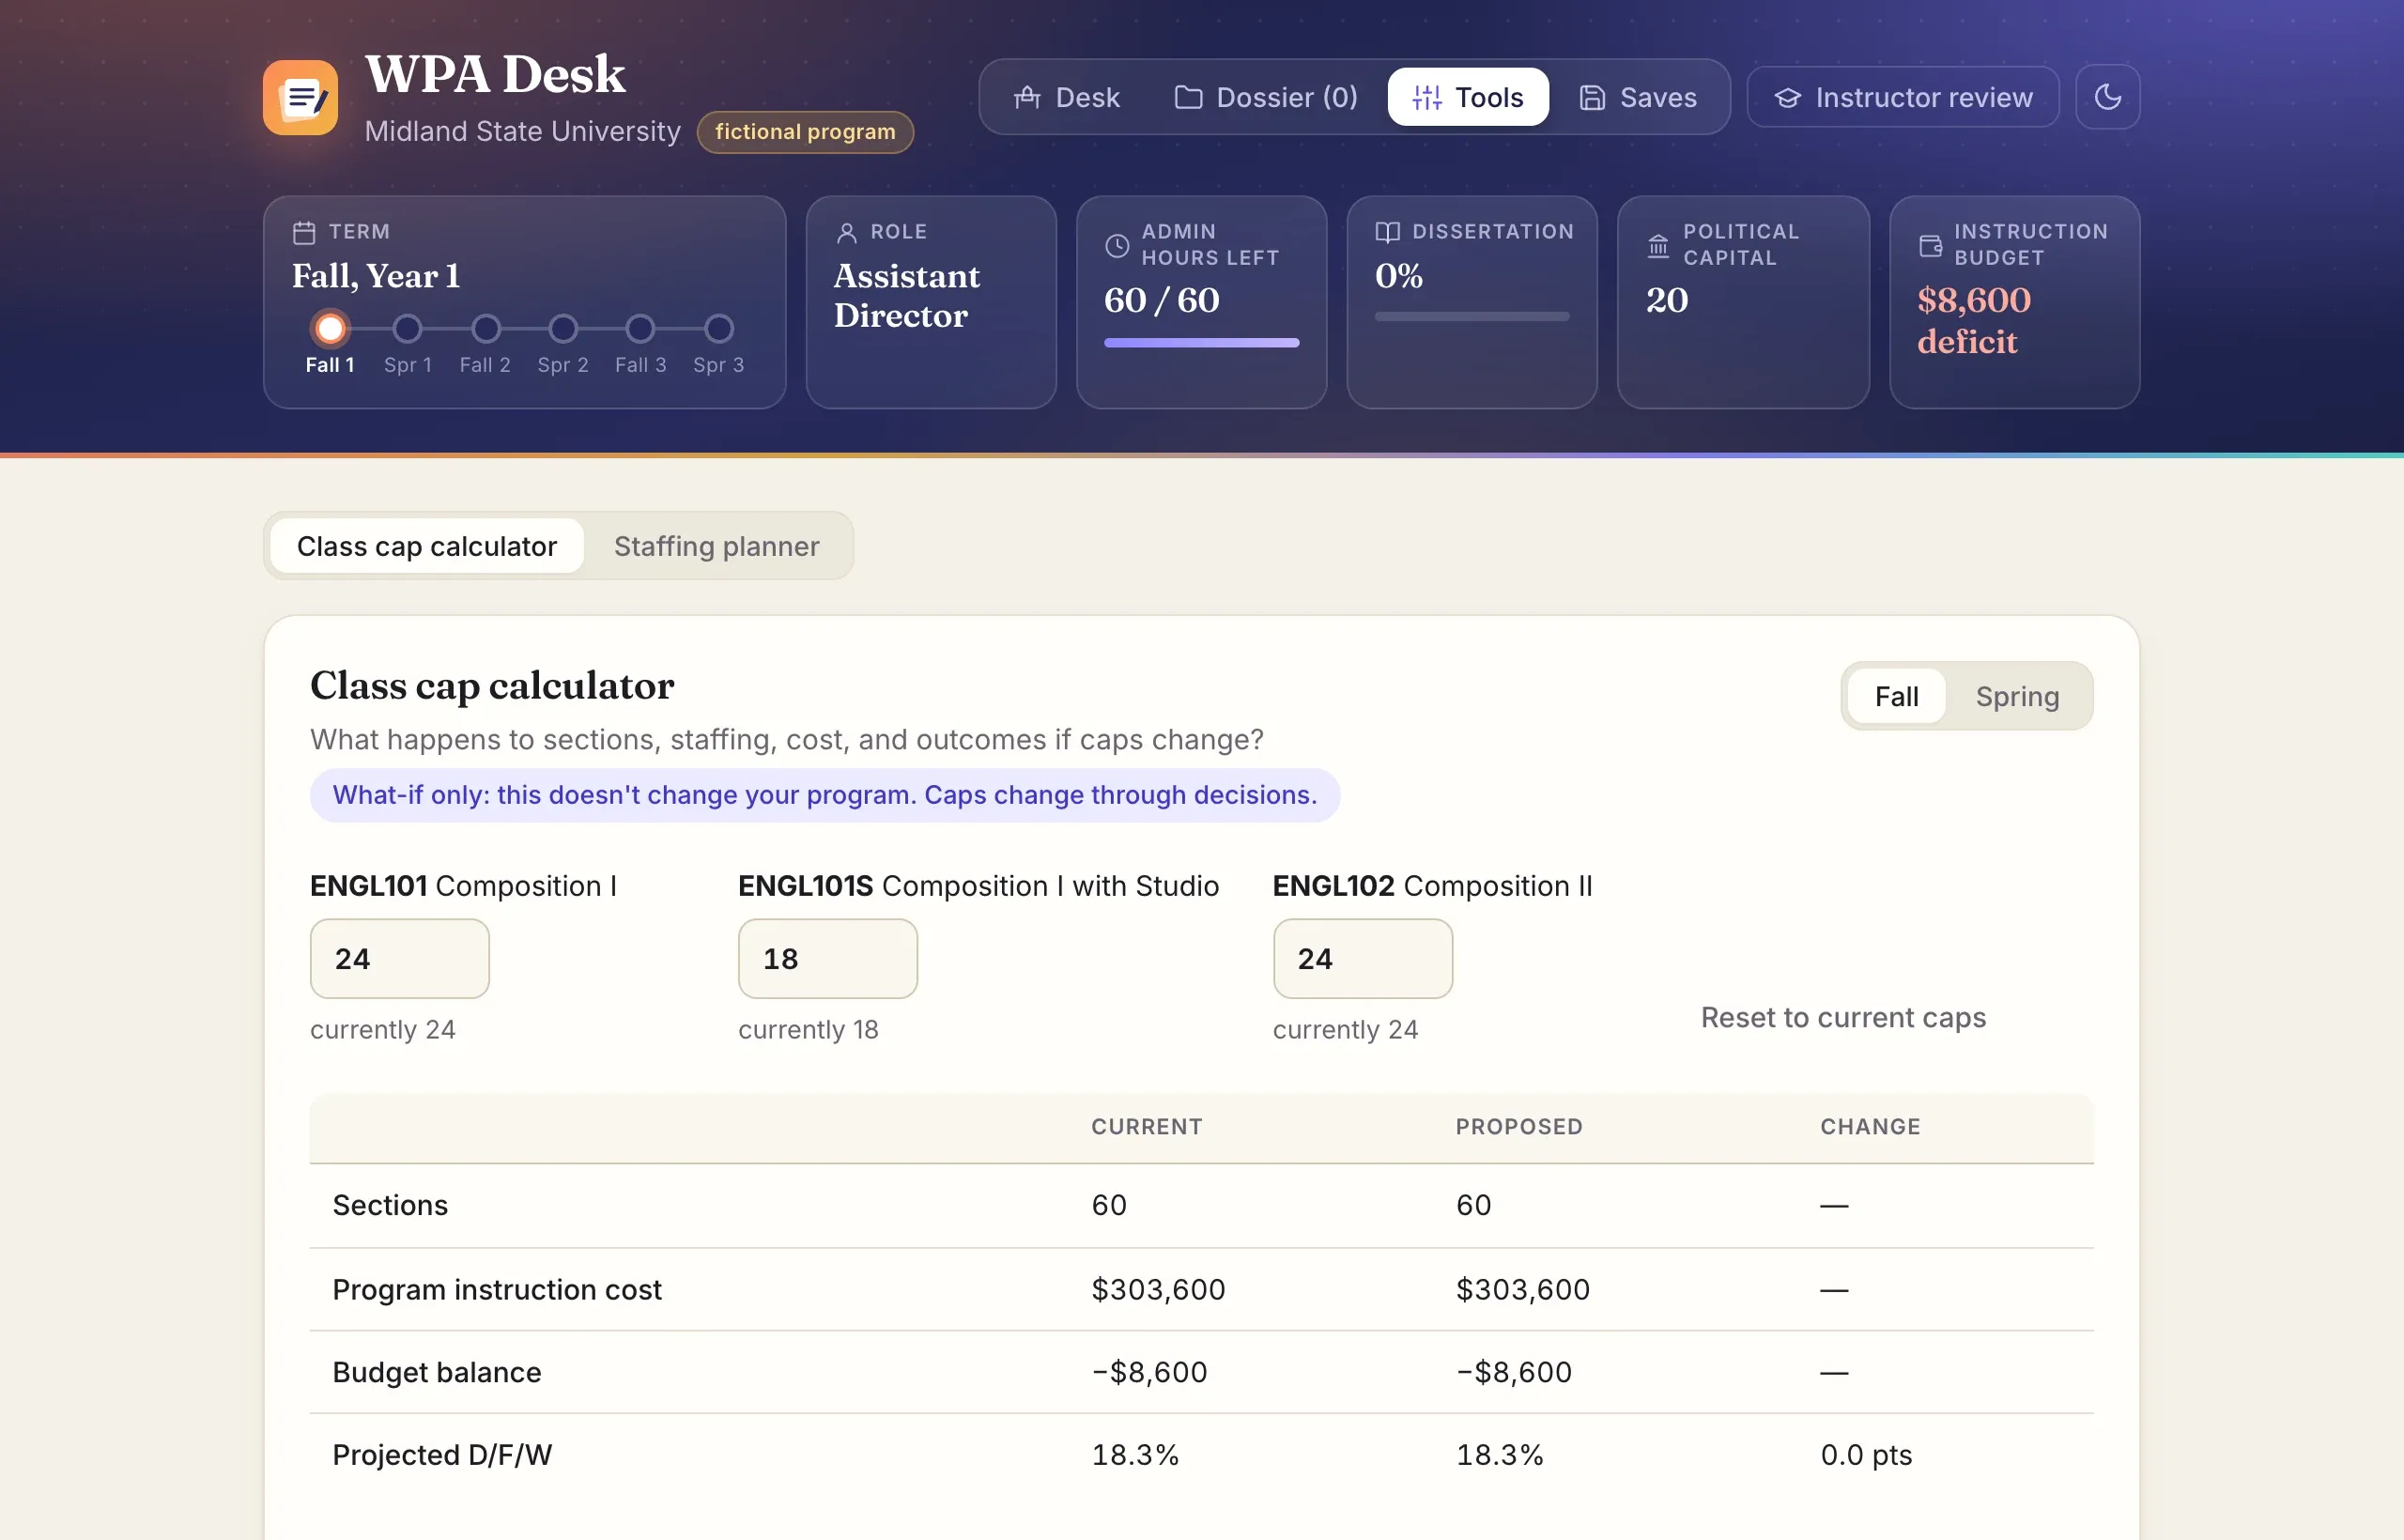This screenshot has width=2404, height=1540.
Task: Select the Spr 3 timeline marker
Action: tap(718, 328)
